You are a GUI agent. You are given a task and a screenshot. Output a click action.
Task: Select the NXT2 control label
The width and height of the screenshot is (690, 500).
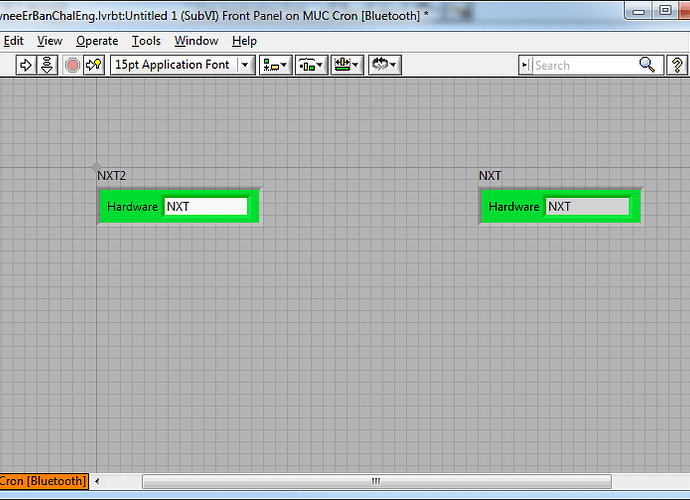111,176
